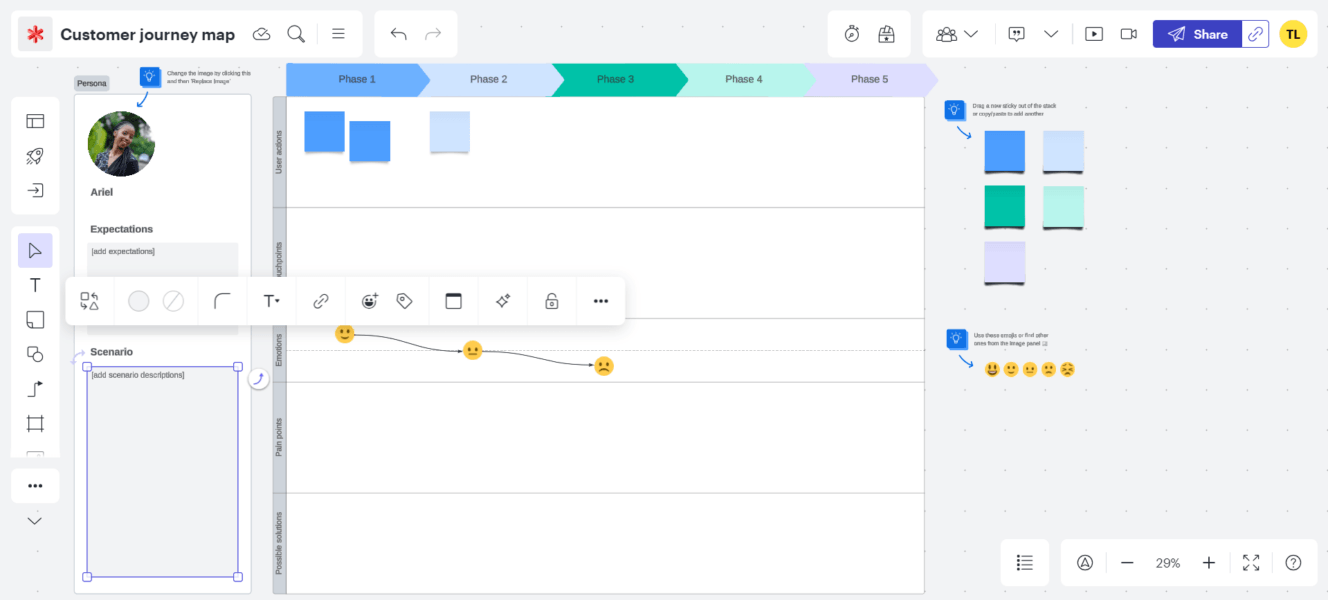Open the more options menu in the context toolbar
Screen dimensions: 1328x600
pyautogui.click(x=600, y=300)
